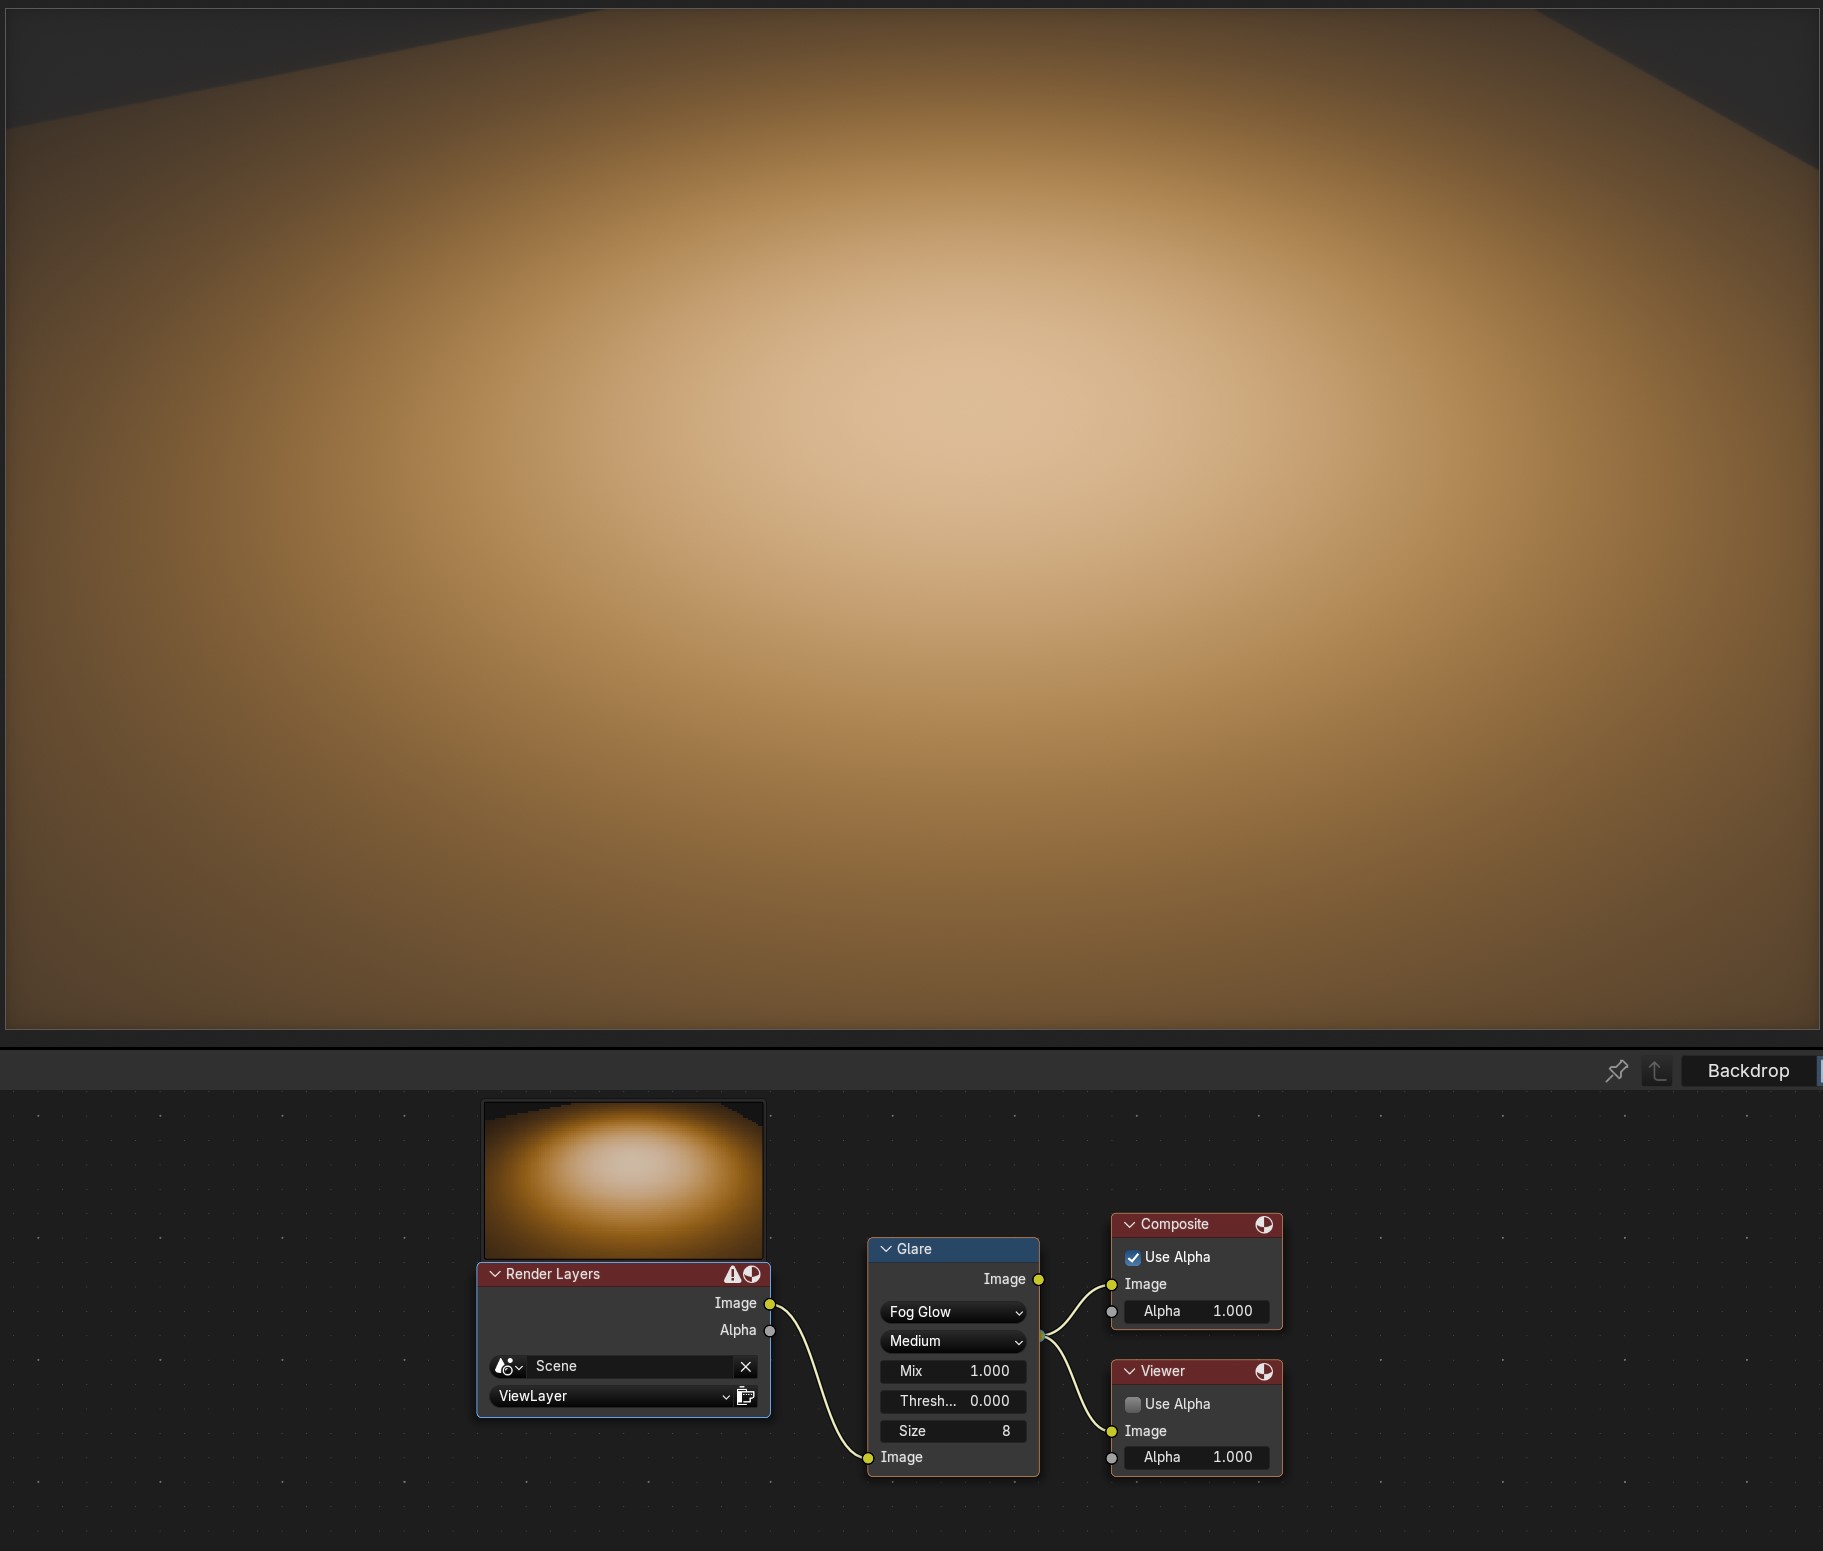Click Render Layers warning triangle icon

pos(732,1274)
